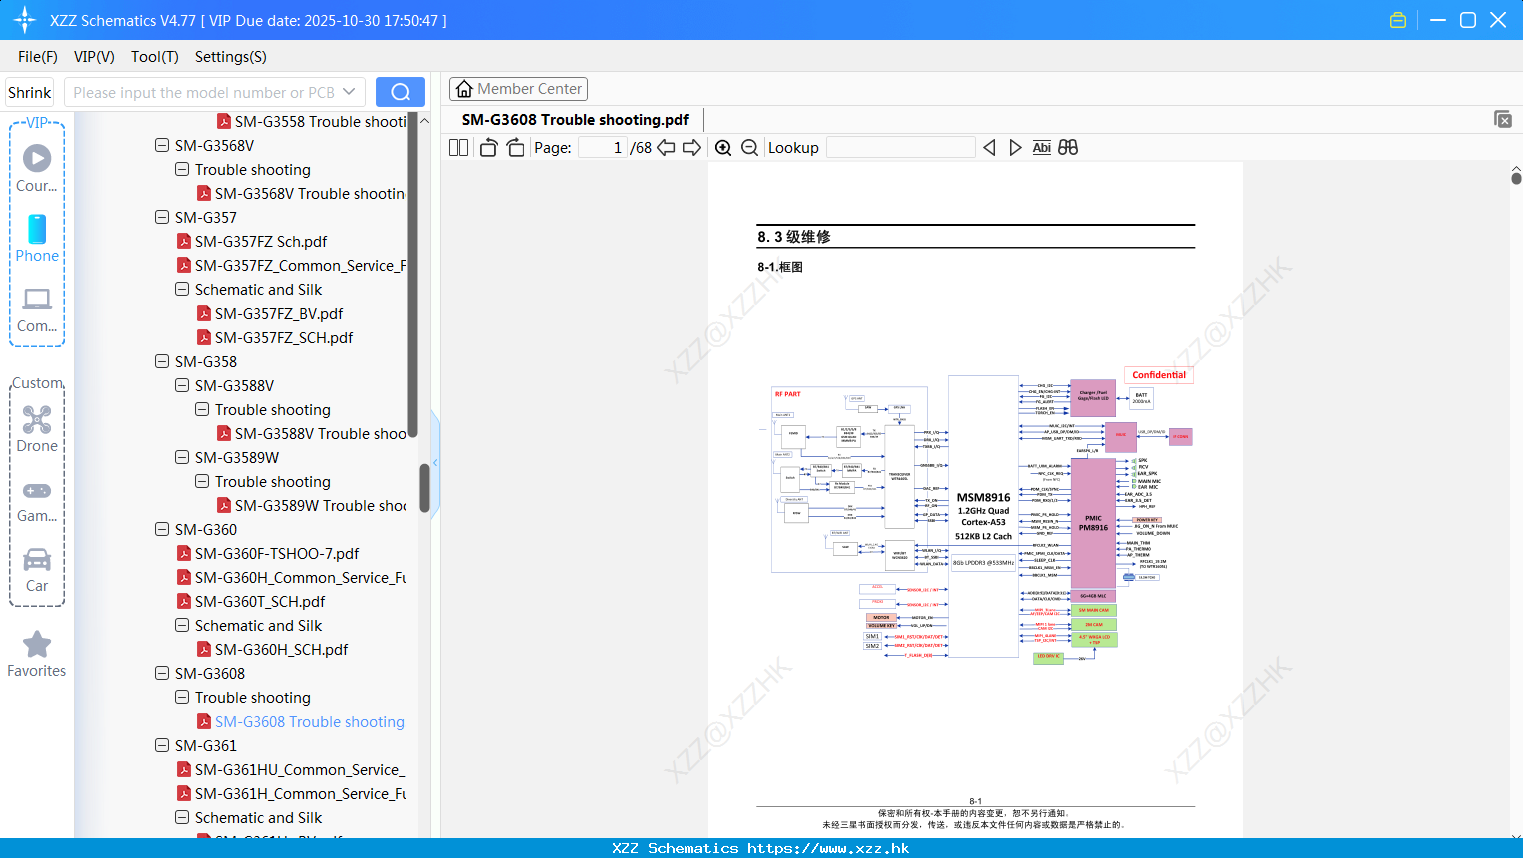The image size is (1523, 858).
Task: Toggle the two-page layout view icon
Action: [458, 148]
